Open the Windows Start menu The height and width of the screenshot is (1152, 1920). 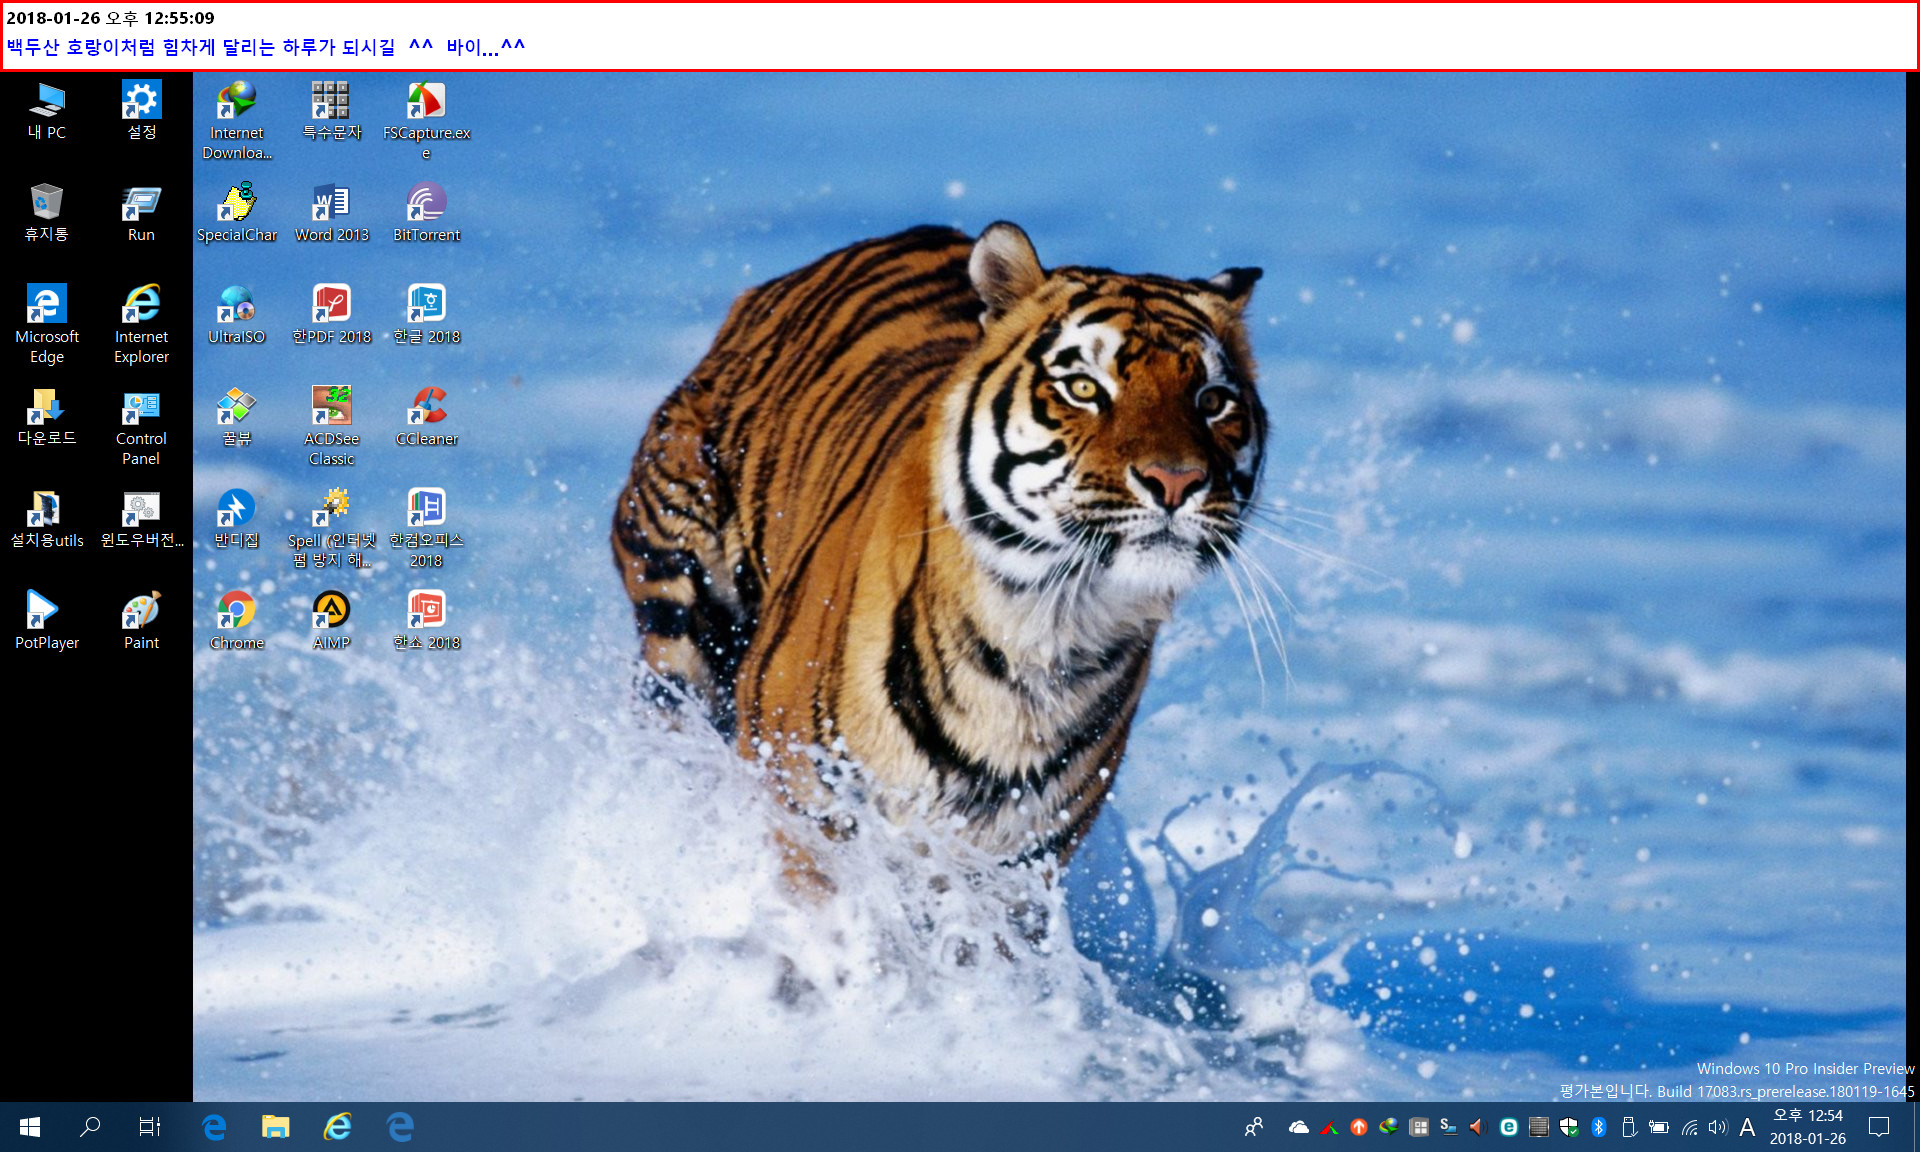coord(30,1127)
